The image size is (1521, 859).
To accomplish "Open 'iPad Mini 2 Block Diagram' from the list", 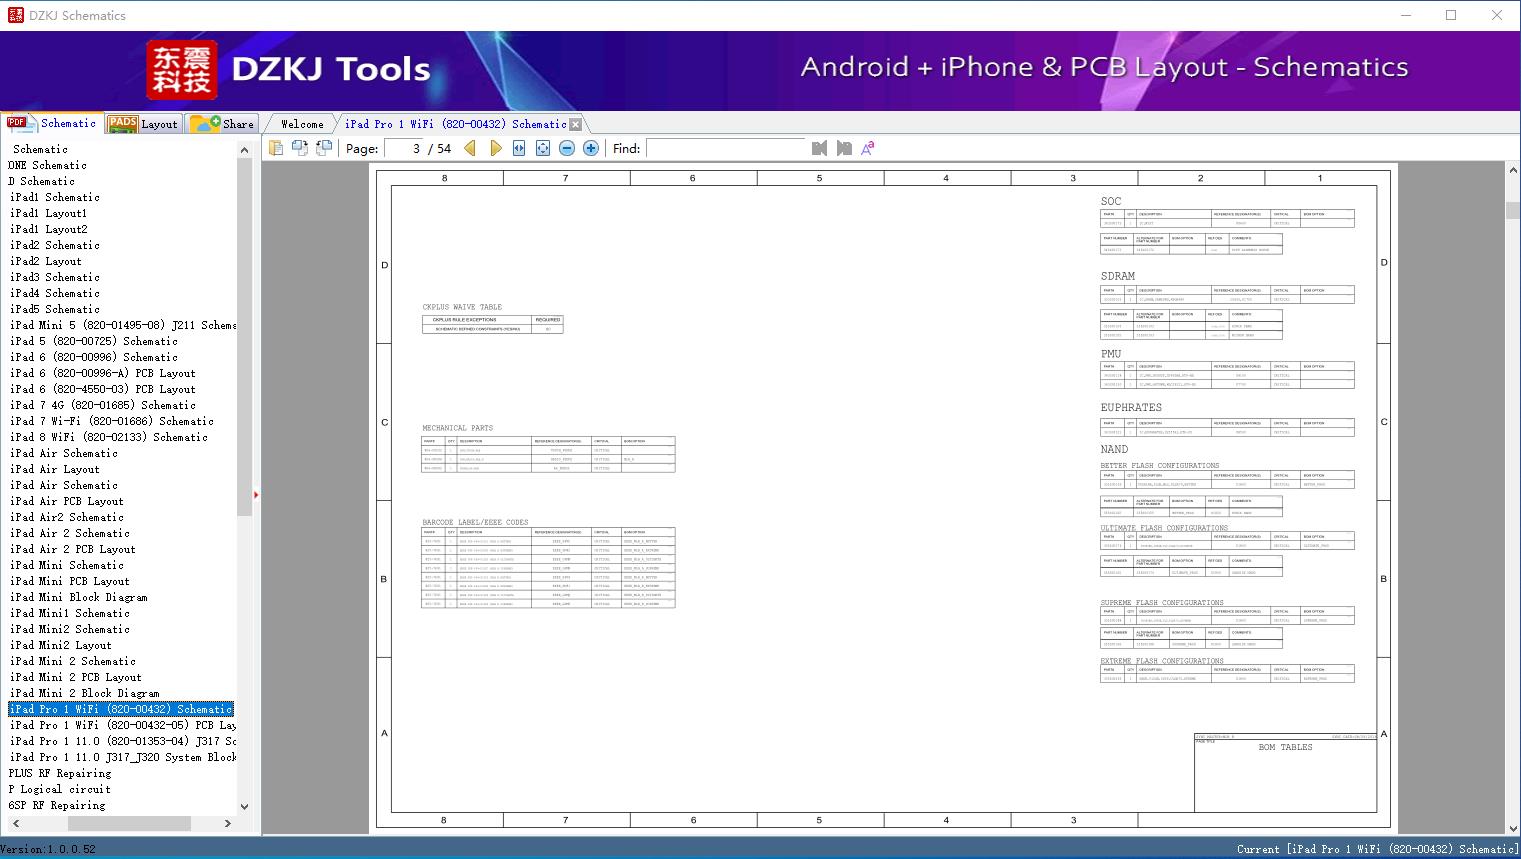I will click(x=85, y=693).
